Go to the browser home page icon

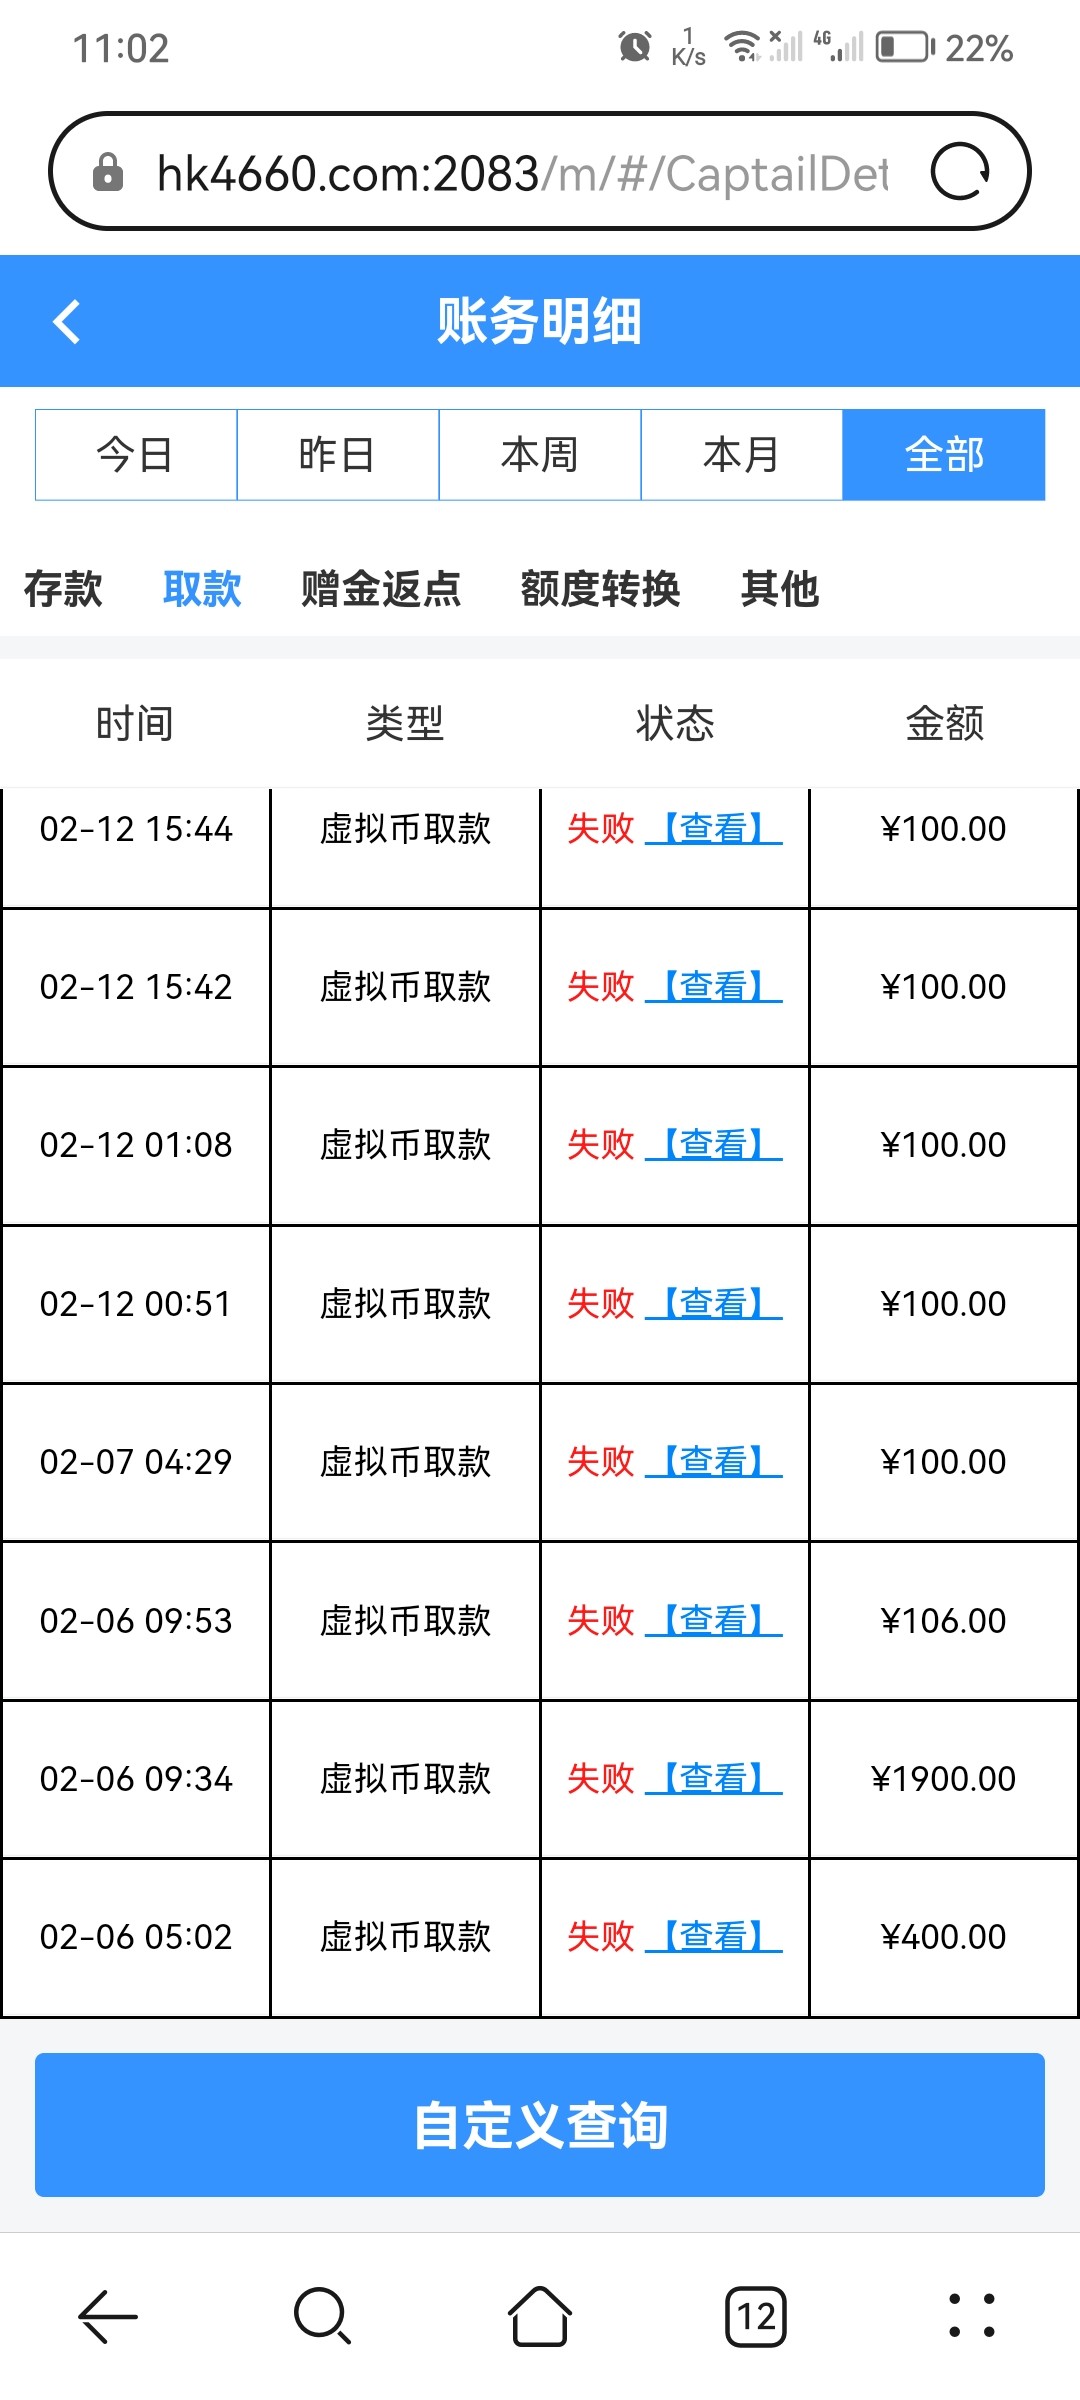click(540, 2316)
